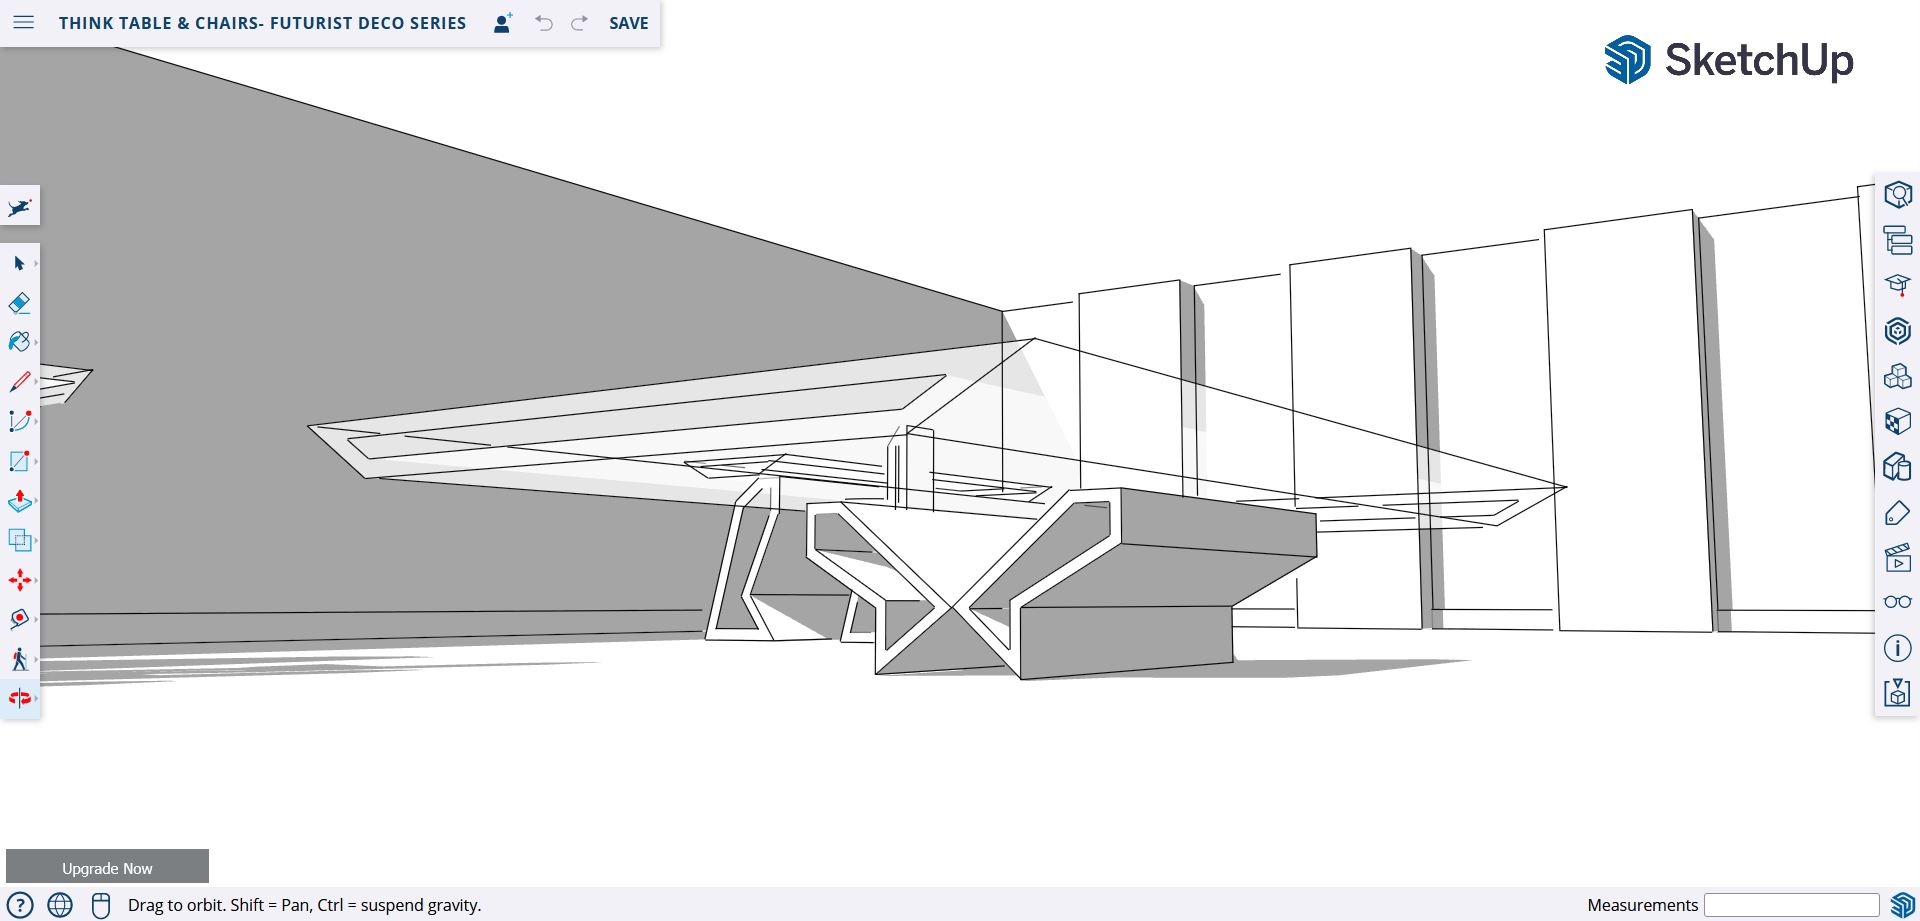Choose the Paint Bucket tool
The height and width of the screenshot is (921, 1920).
point(19,342)
